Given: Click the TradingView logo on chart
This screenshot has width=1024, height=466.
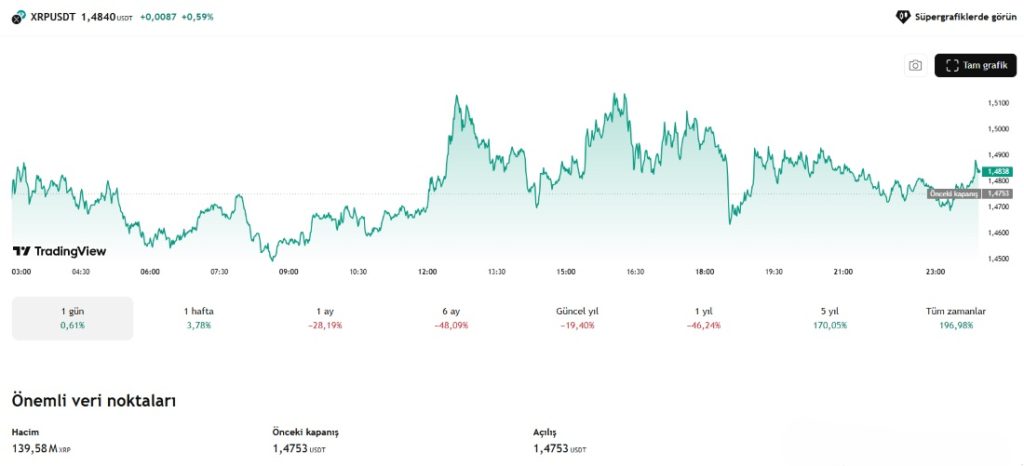Looking at the screenshot, I should [x=59, y=252].
